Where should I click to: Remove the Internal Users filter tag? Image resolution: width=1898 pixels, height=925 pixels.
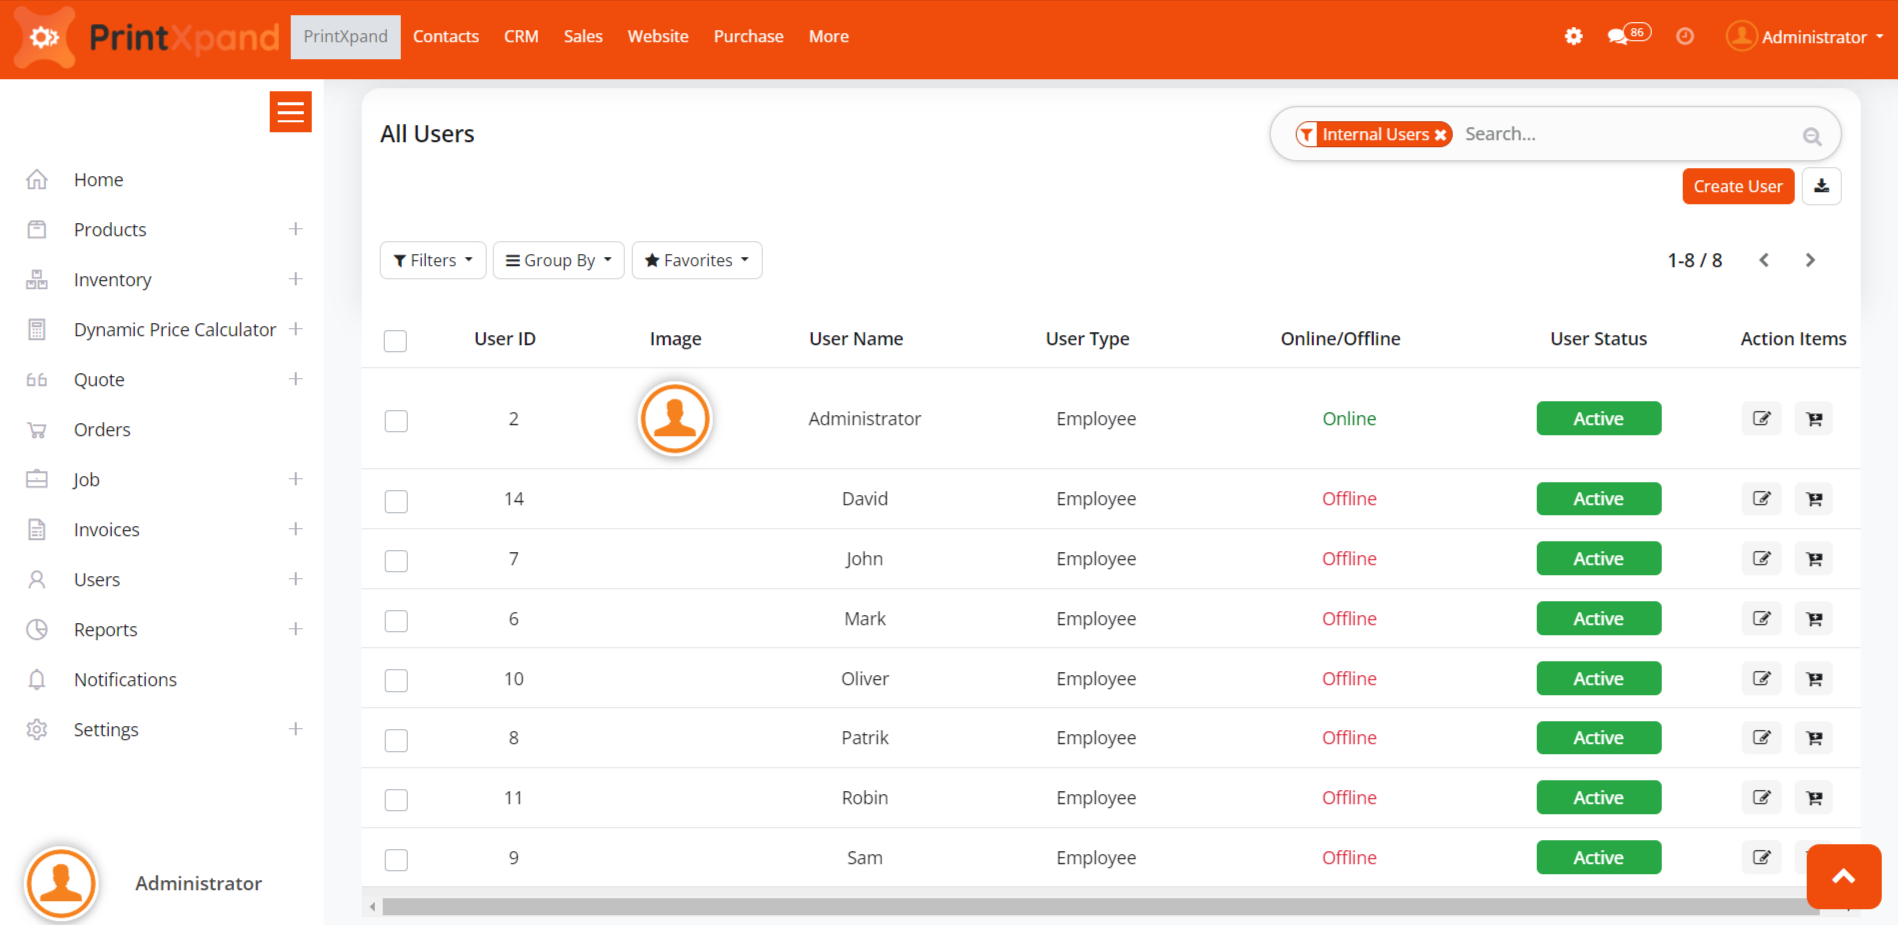point(1440,135)
